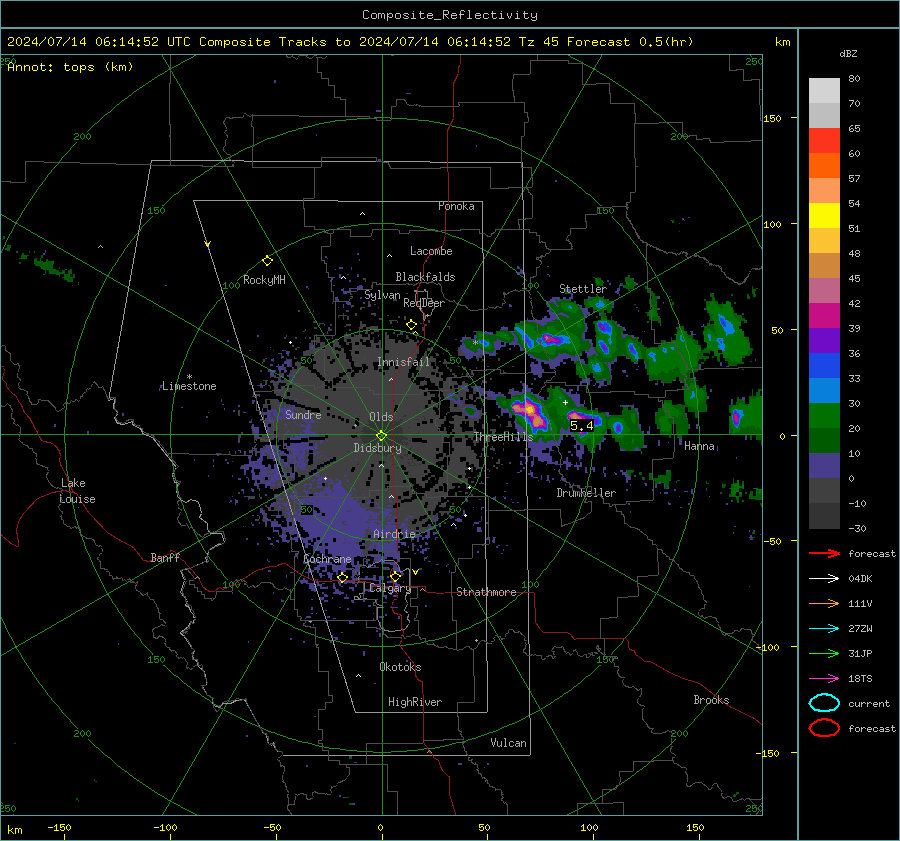
Task: Click the dBZ legend heading
Action: click(848, 54)
